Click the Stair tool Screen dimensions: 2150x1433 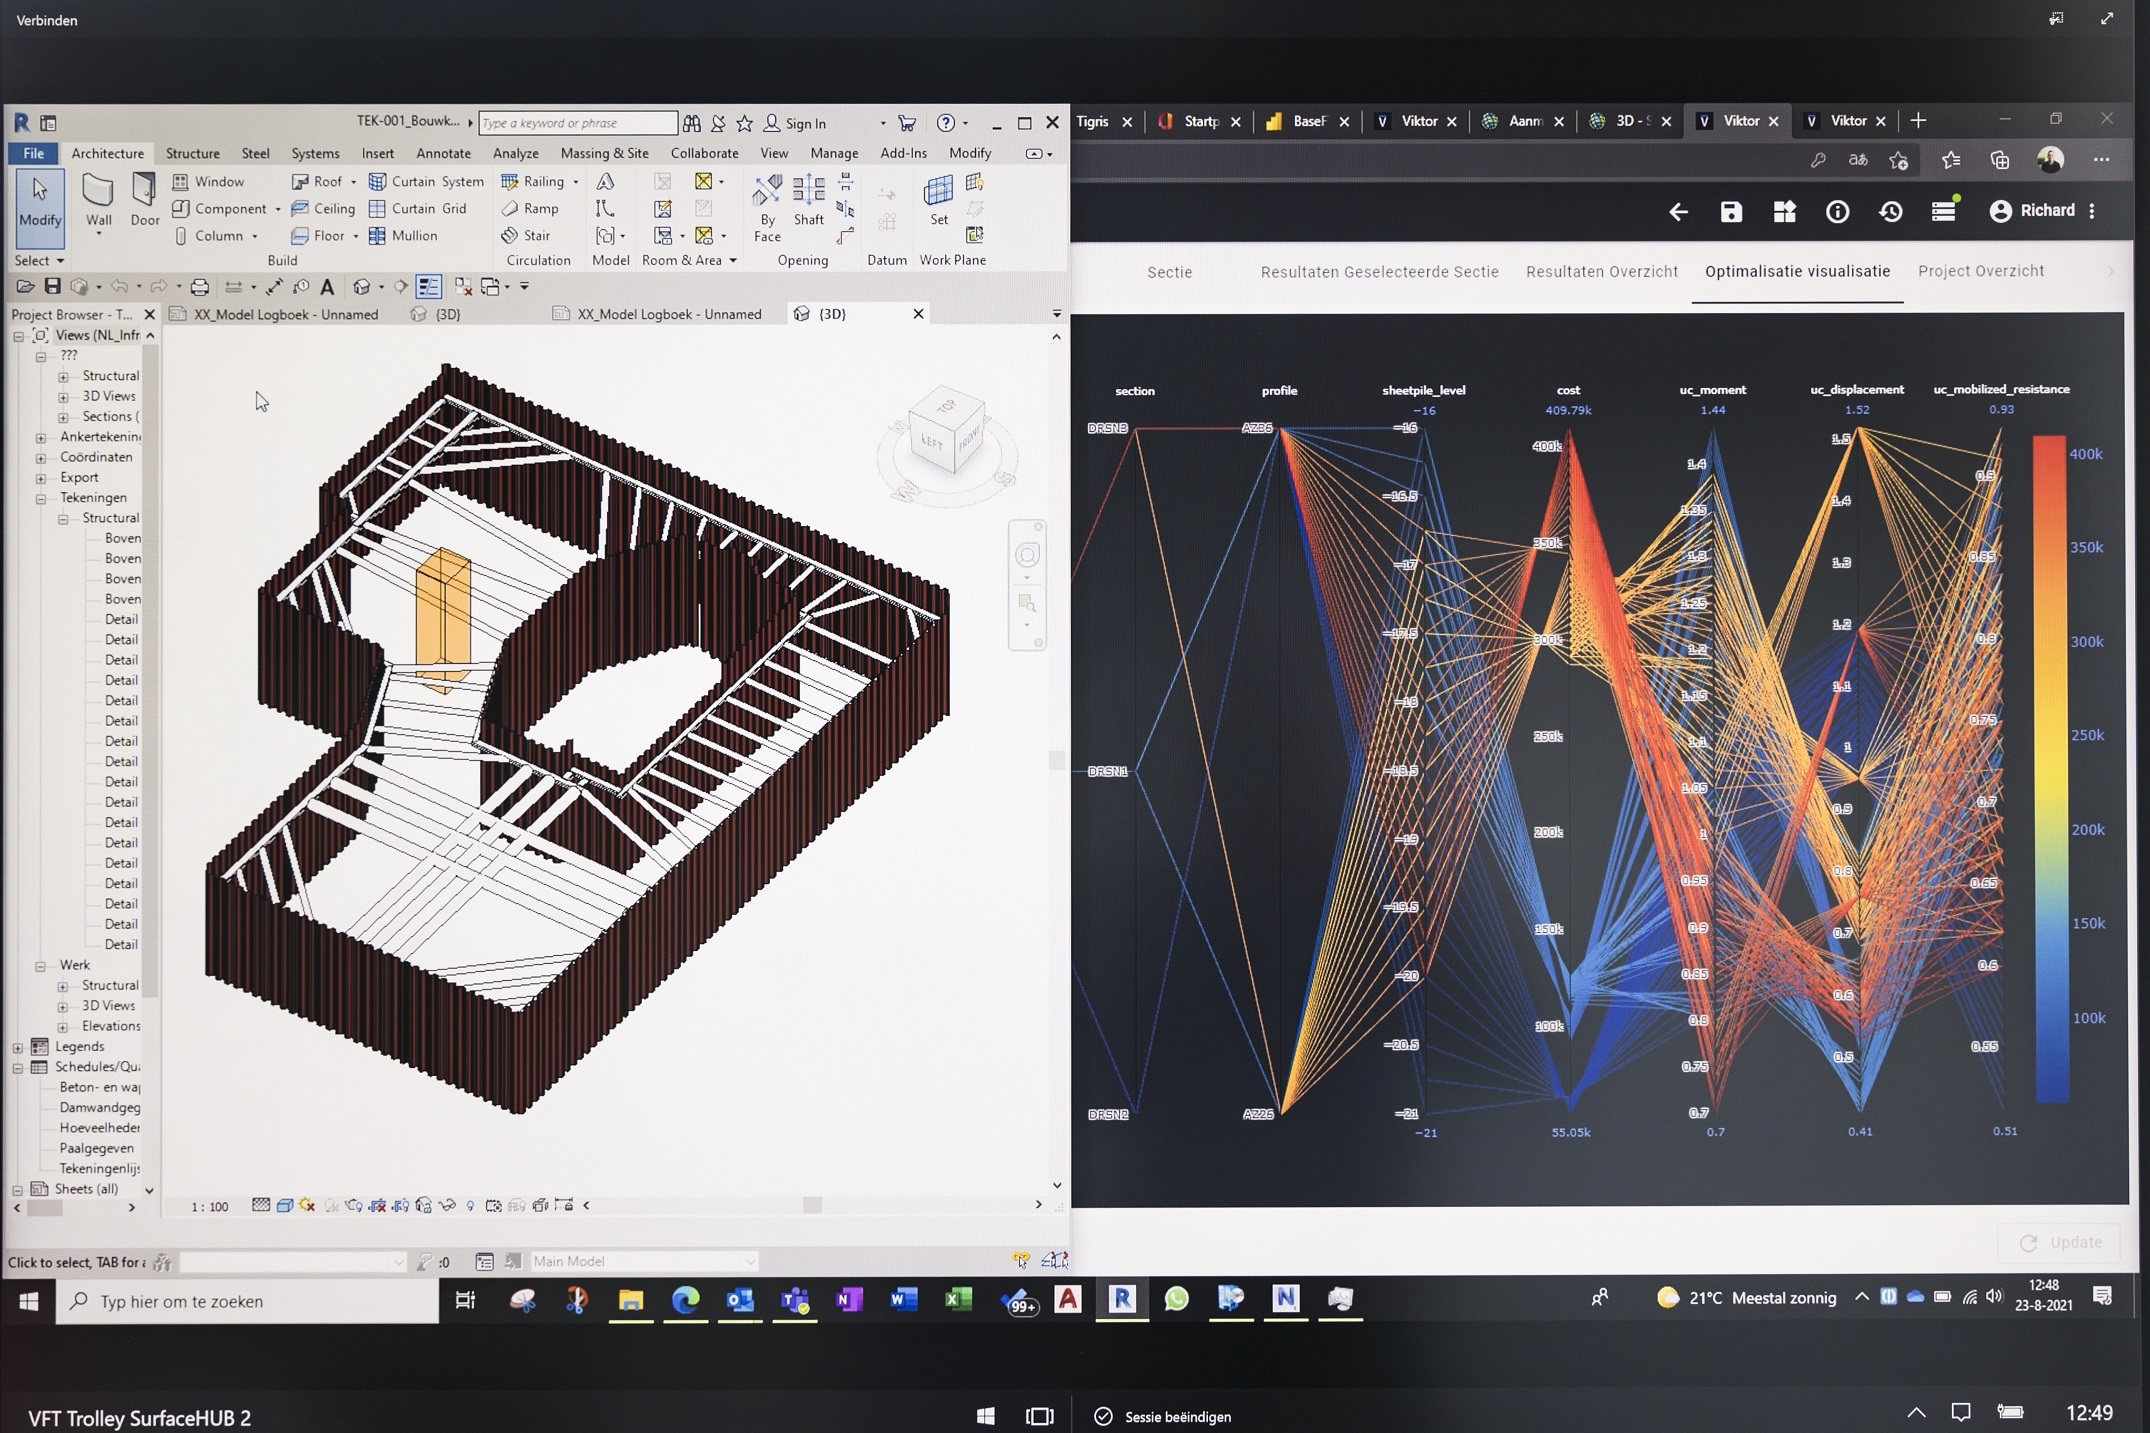tap(527, 235)
